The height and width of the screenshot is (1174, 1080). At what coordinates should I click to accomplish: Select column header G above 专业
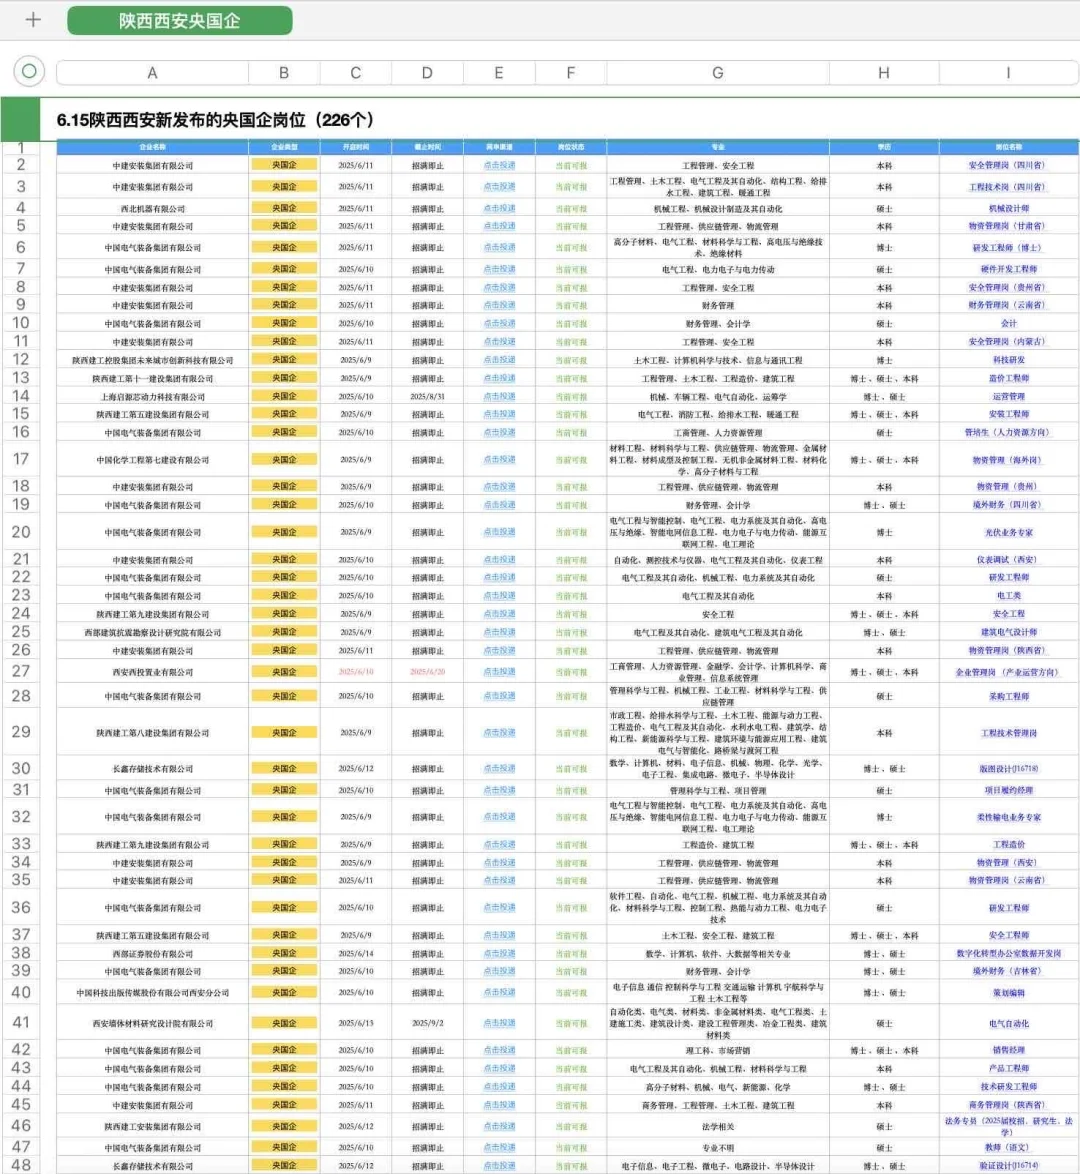click(717, 72)
